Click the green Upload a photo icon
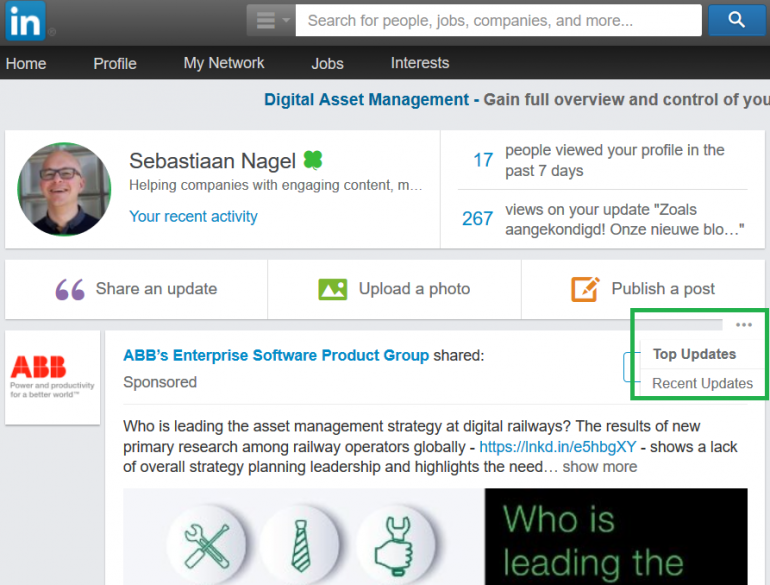770x585 pixels. [332, 289]
